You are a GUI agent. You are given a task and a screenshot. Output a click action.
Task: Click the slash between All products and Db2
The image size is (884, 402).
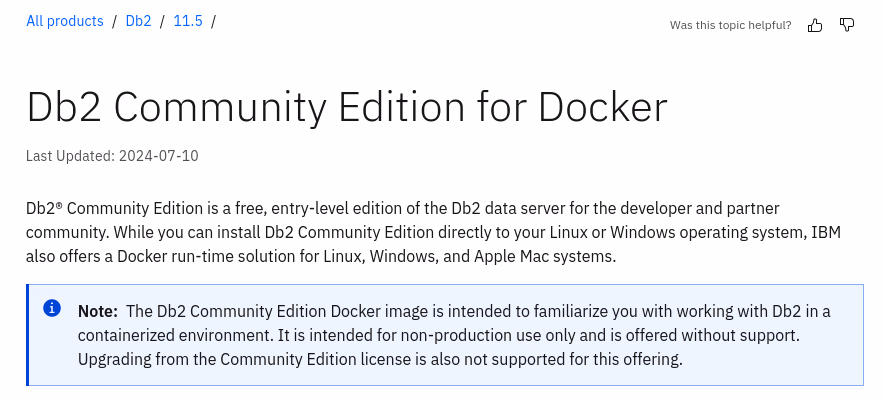[115, 21]
